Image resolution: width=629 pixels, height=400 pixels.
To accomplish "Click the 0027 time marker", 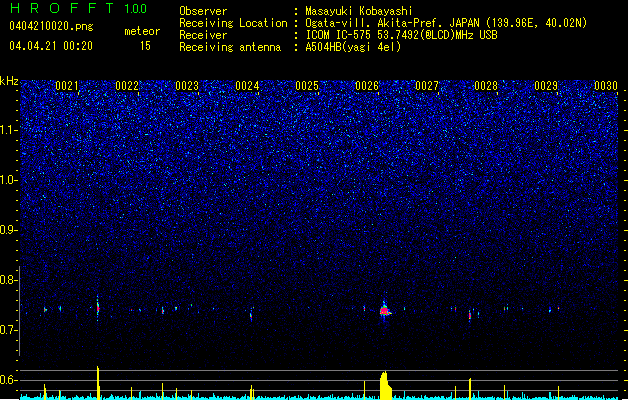I will [x=427, y=86].
